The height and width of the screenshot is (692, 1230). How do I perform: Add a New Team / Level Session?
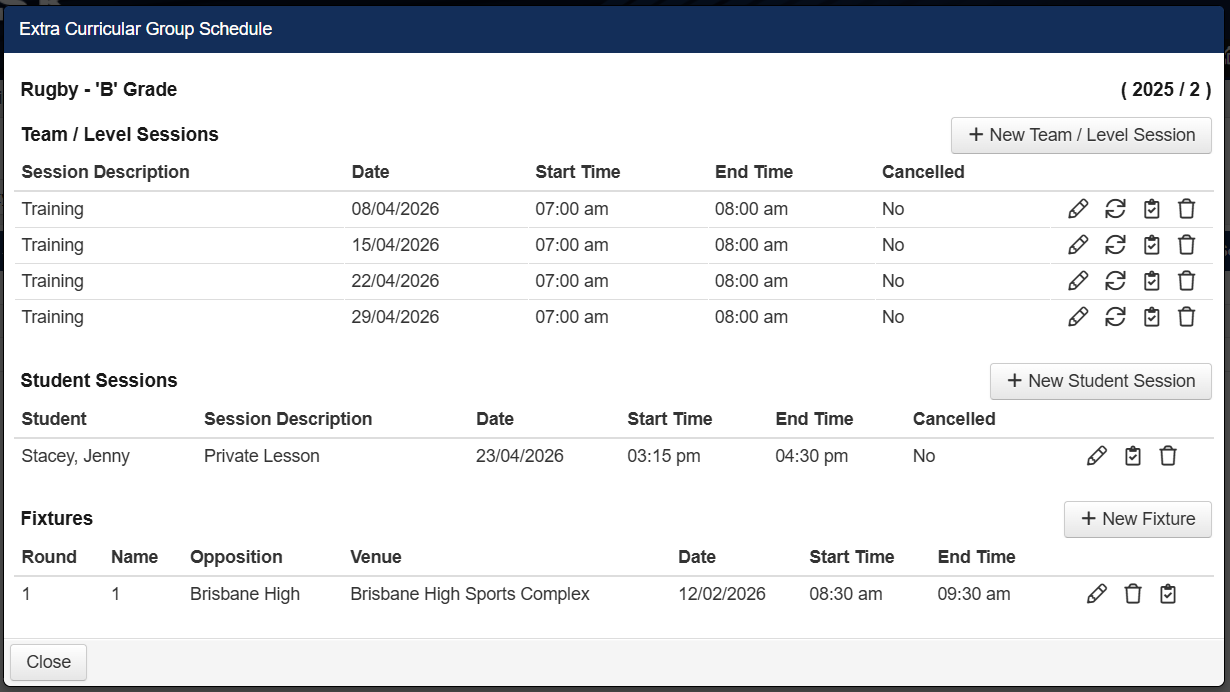[1081, 135]
